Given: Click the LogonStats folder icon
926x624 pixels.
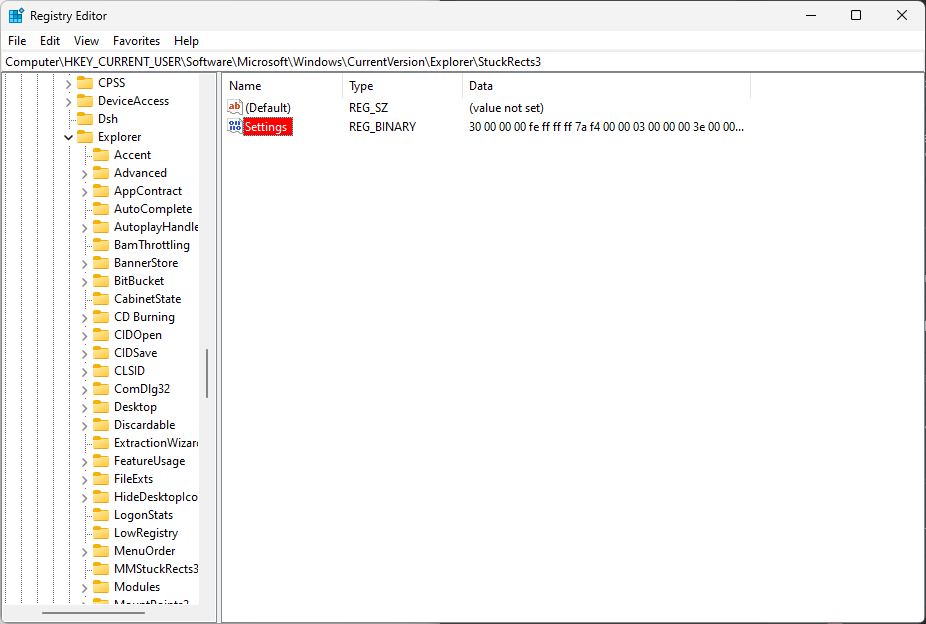Looking at the screenshot, I should [101, 514].
